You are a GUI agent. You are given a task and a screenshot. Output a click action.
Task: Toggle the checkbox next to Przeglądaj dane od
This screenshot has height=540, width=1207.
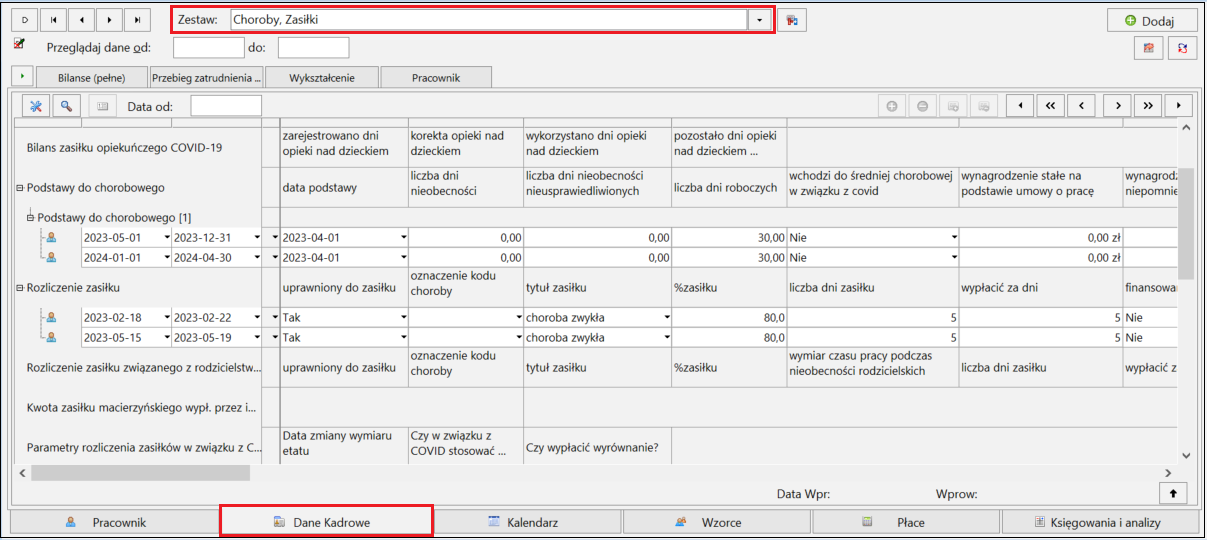19,44
